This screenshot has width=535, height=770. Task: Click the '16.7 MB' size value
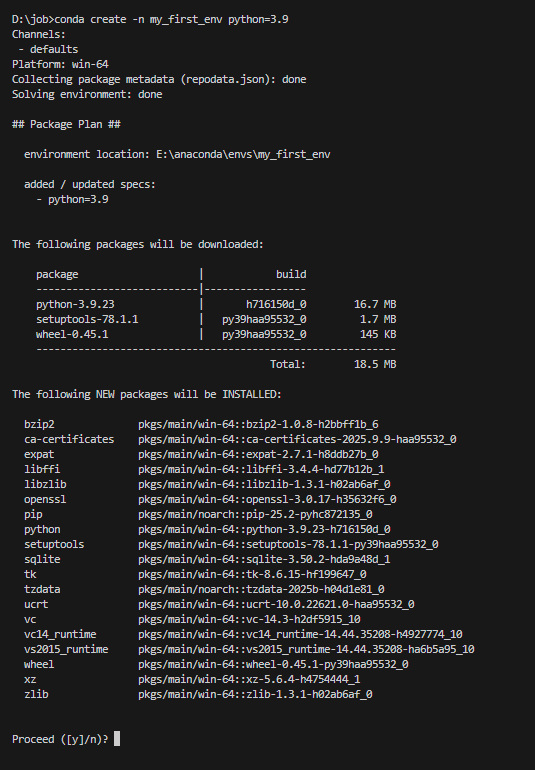tap(375, 304)
